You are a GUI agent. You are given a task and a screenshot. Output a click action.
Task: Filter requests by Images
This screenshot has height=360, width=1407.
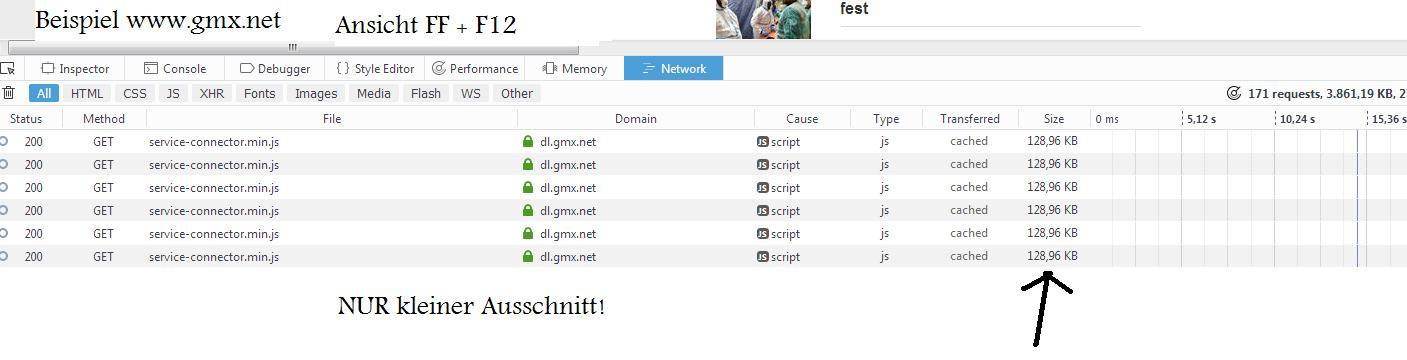316,93
